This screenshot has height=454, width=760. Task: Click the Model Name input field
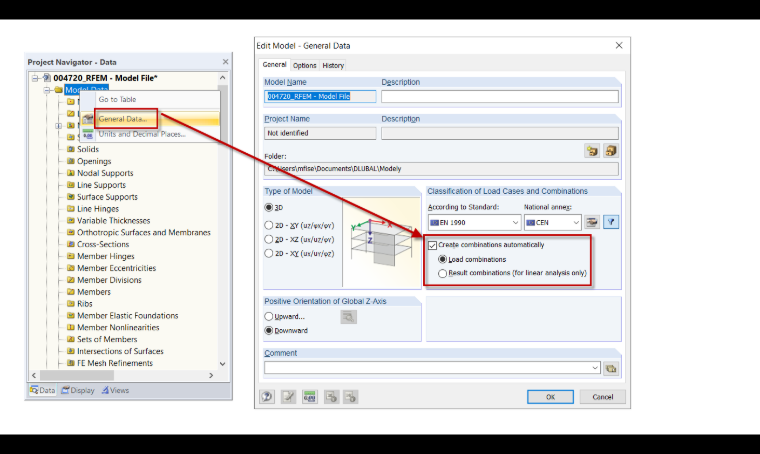(320, 96)
